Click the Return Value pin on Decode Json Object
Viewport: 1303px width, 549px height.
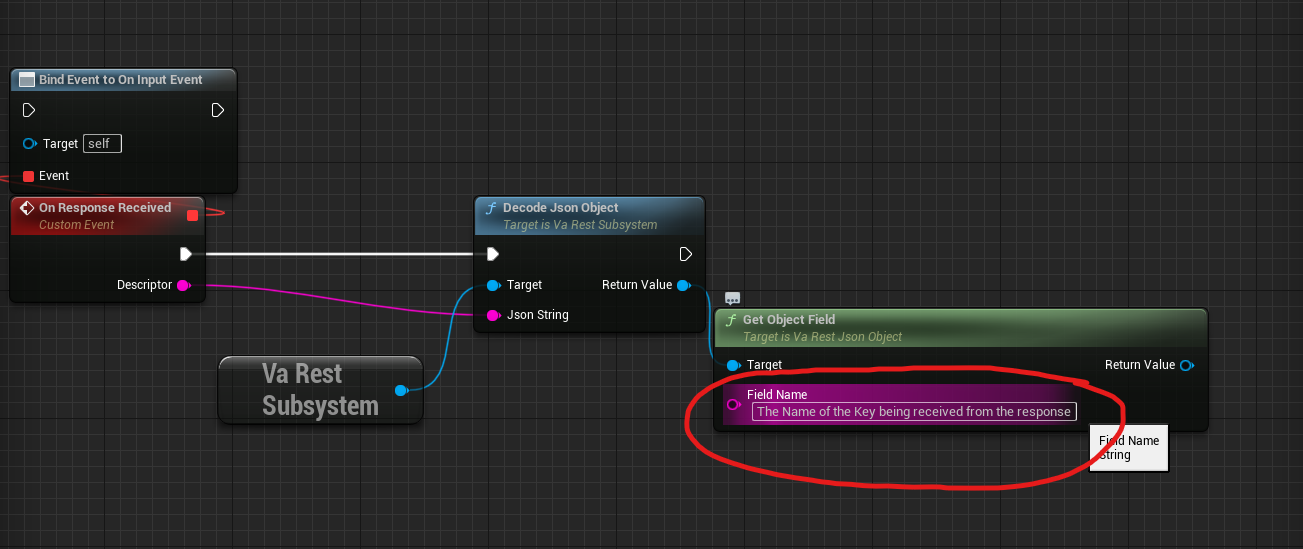click(682, 285)
